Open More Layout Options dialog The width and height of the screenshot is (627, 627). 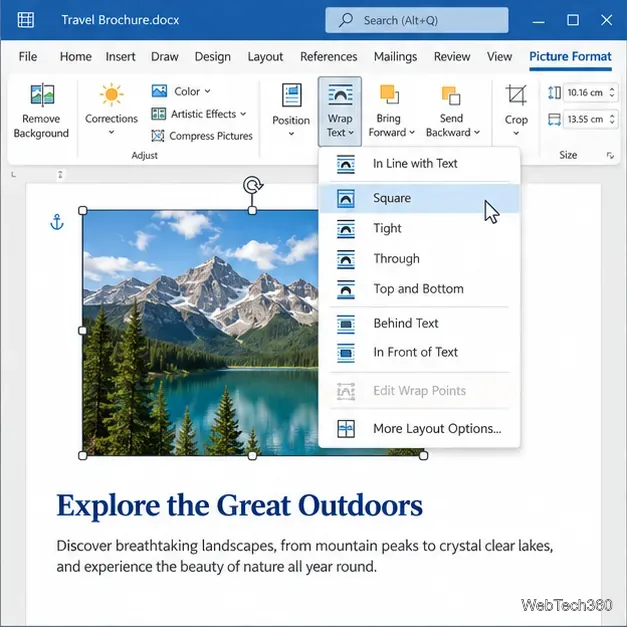(419, 429)
